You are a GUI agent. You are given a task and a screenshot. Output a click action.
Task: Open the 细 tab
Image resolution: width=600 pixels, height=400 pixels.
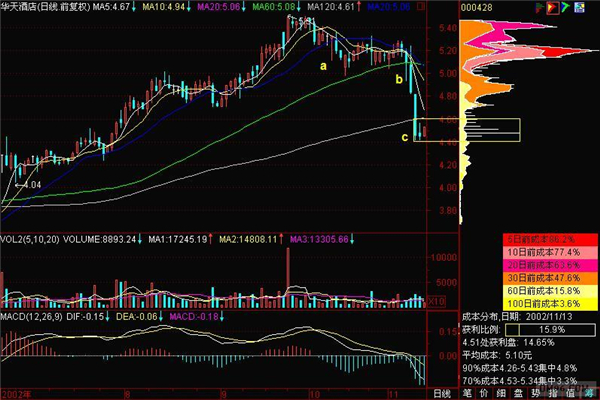click(502, 393)
